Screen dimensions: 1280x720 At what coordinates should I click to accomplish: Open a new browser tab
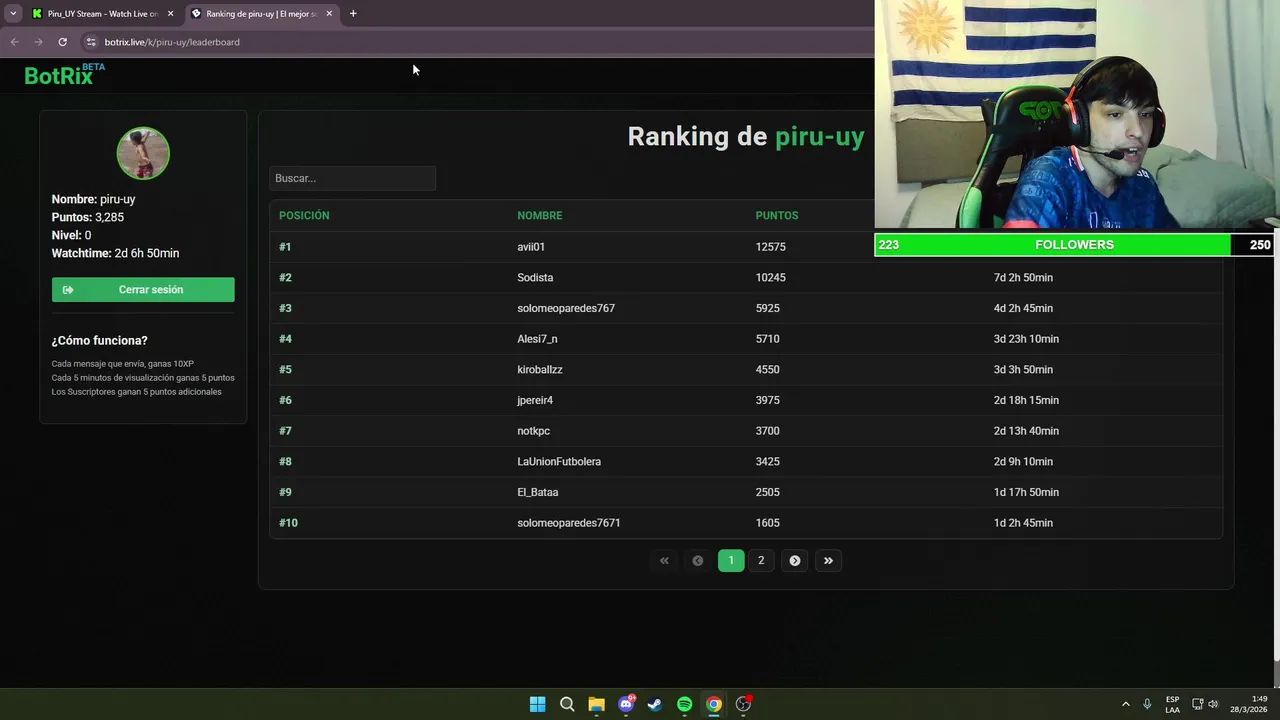353,14
